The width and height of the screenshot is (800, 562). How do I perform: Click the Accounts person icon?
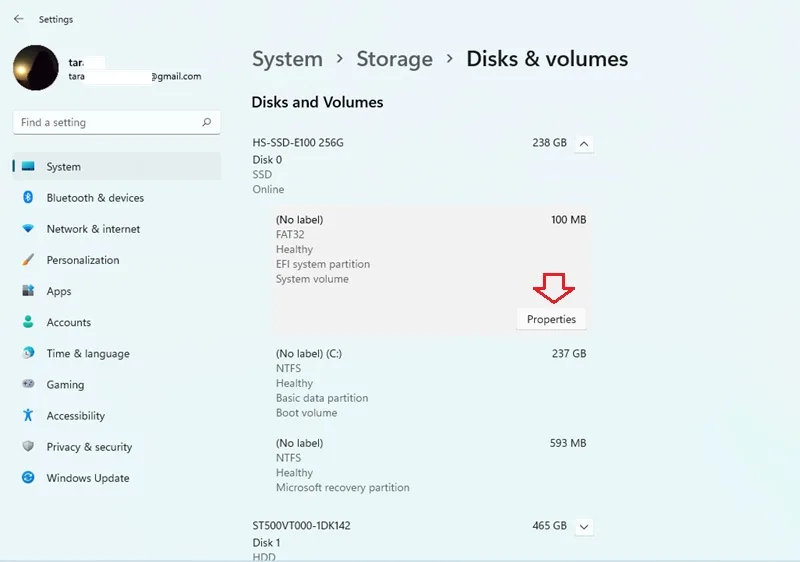tap(28, 322)
